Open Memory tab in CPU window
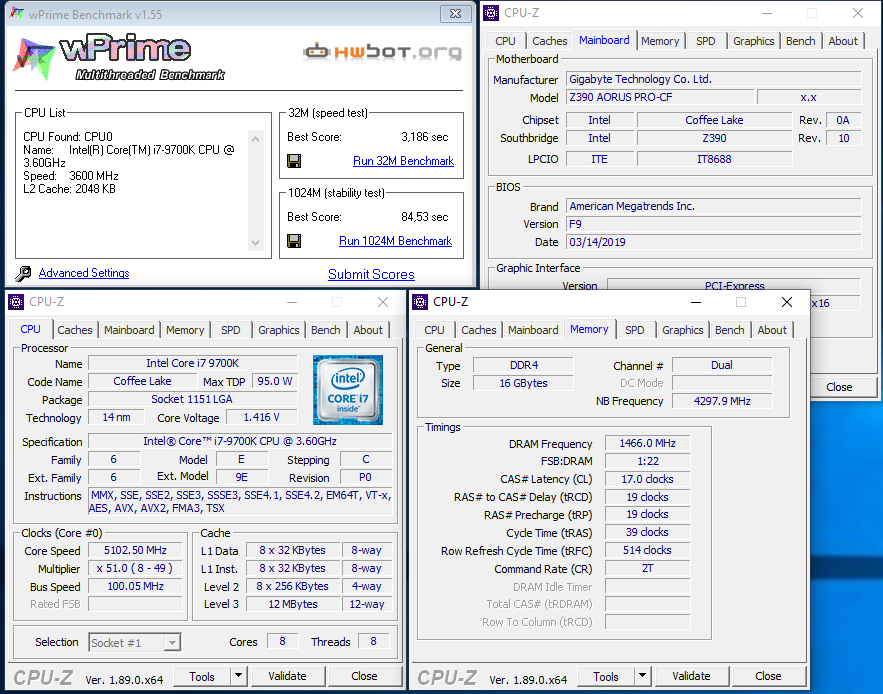The width and height of the screenshot is (883, 694). tap(185, 330)
